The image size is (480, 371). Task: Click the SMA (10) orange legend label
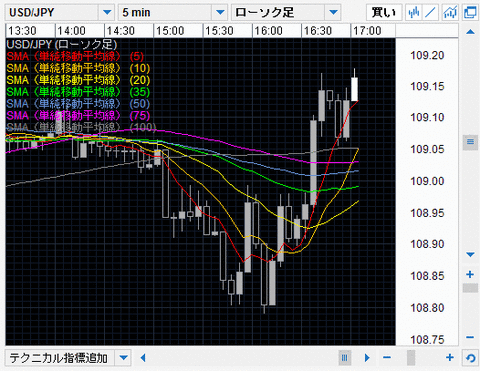click(78, 68)
